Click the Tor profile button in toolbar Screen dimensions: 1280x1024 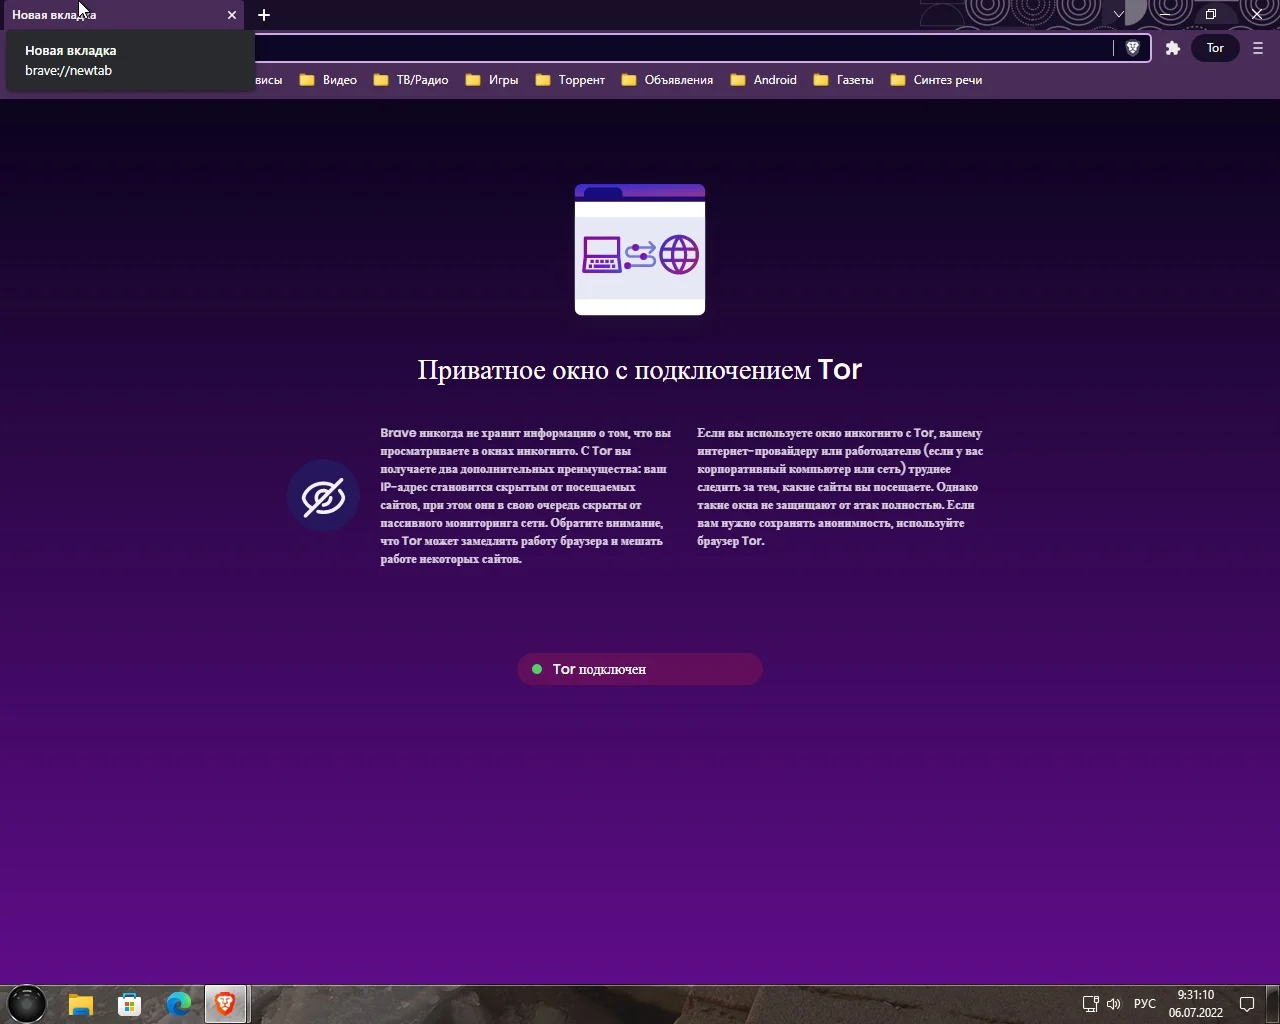(x=1215, y=48)
